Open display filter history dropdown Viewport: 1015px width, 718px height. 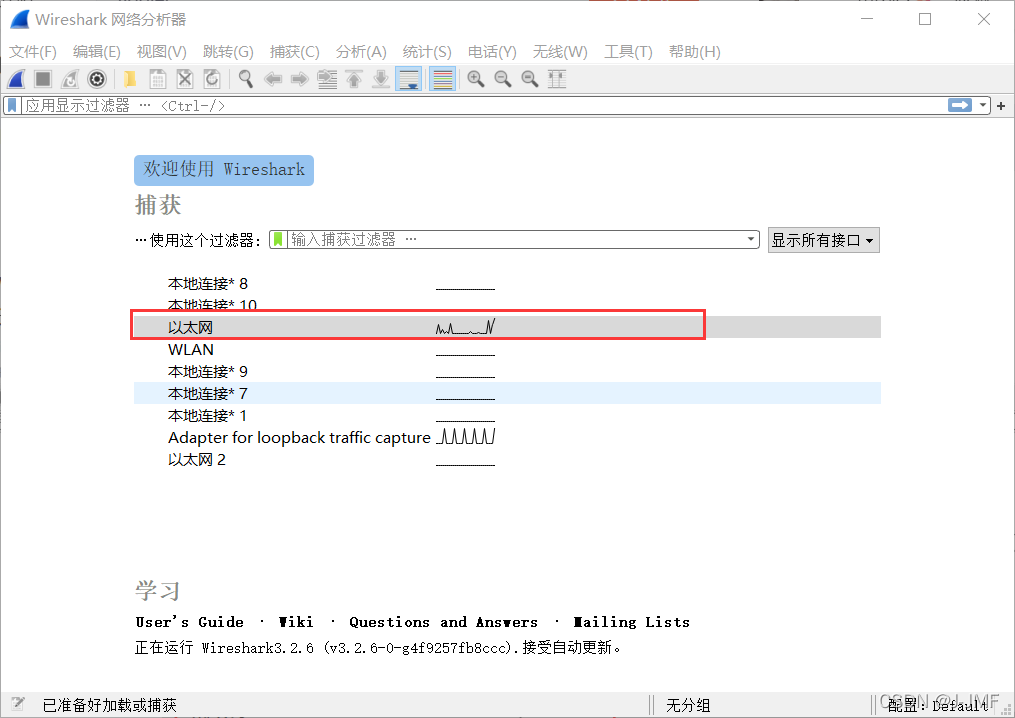point(983,105)
